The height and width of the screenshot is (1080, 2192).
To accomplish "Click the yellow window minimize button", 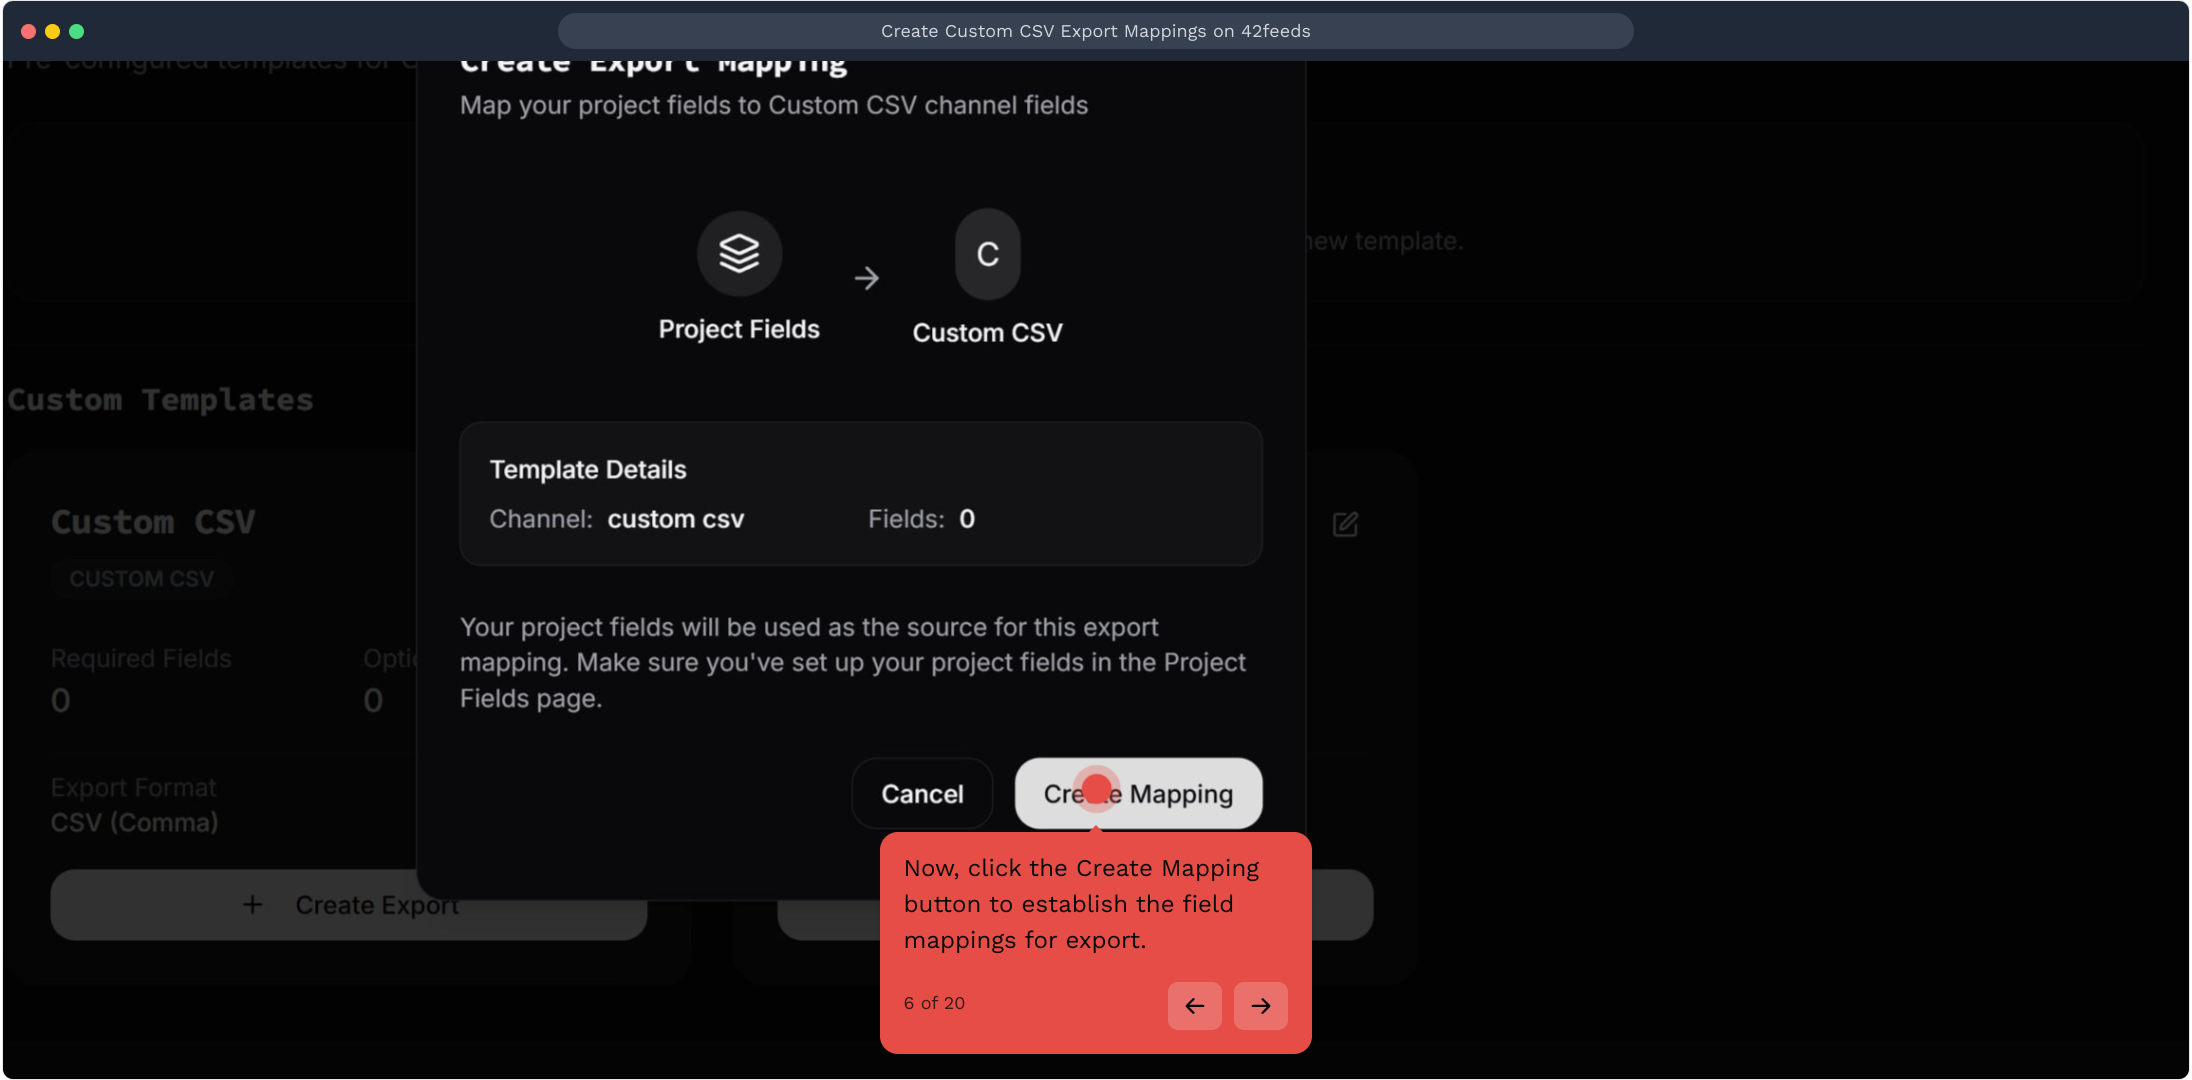I will point(52,31).
